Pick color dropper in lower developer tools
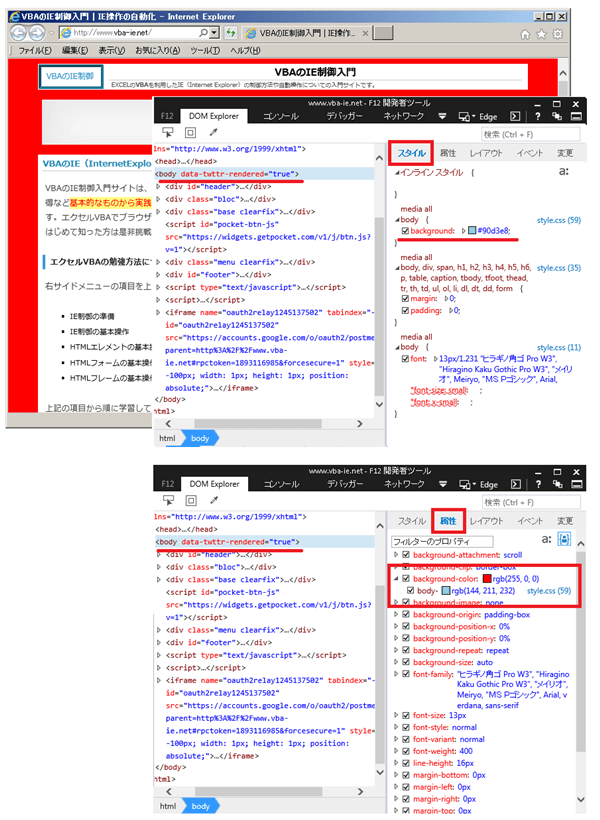 (214, 500)
